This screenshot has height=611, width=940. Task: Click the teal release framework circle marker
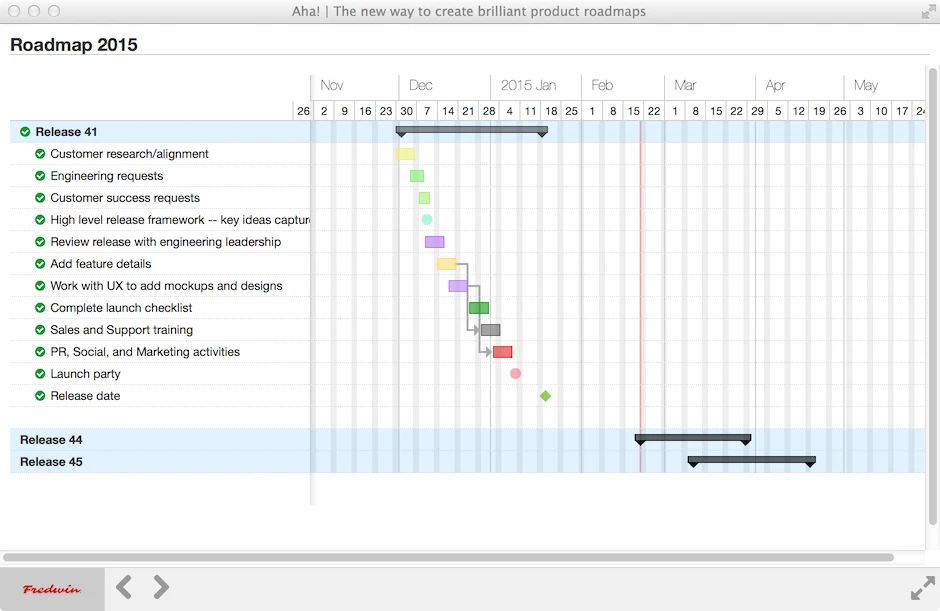[x=427, y=219]
